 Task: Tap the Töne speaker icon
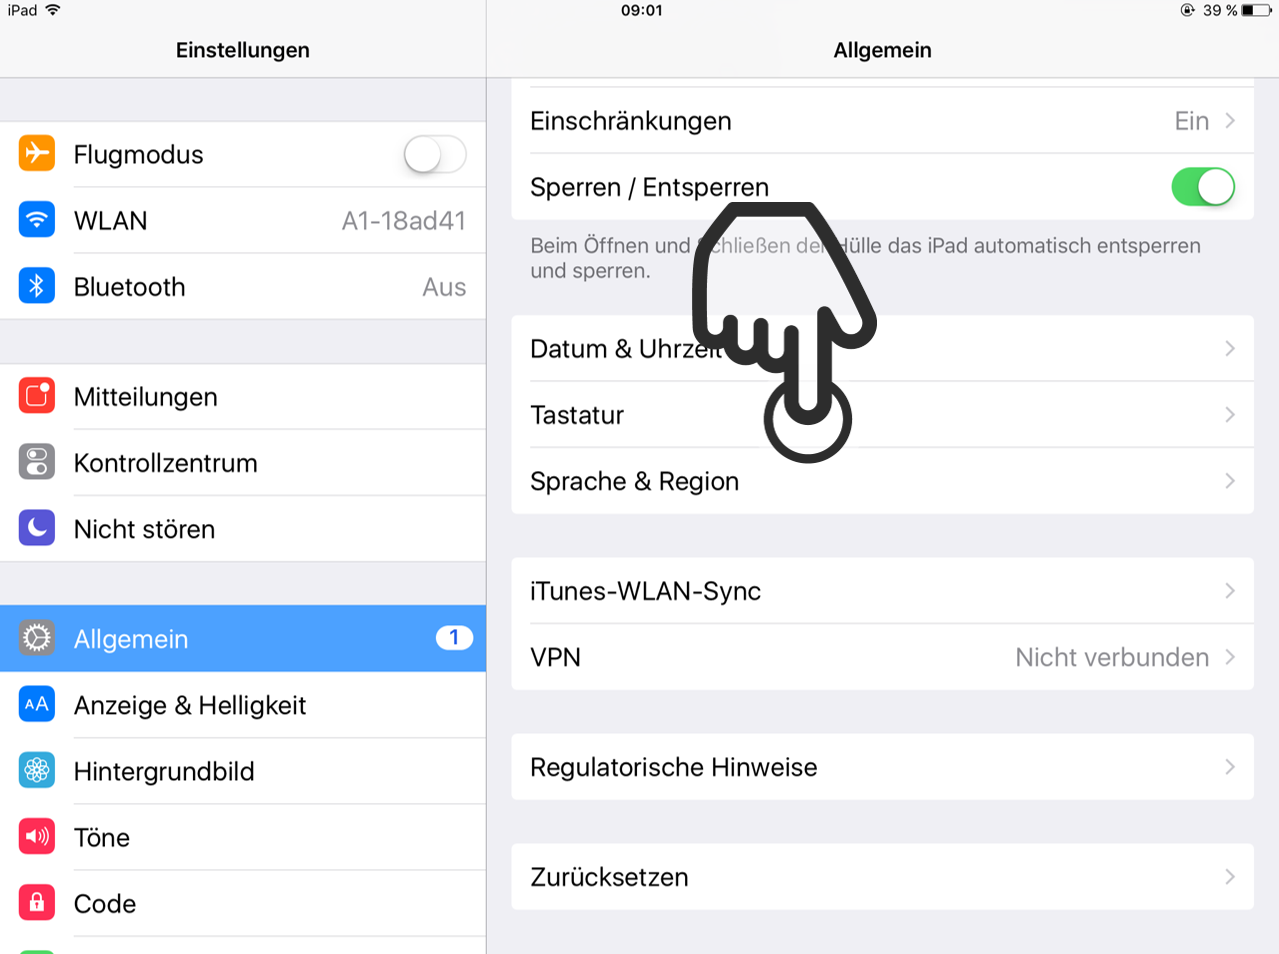point(37,836)
